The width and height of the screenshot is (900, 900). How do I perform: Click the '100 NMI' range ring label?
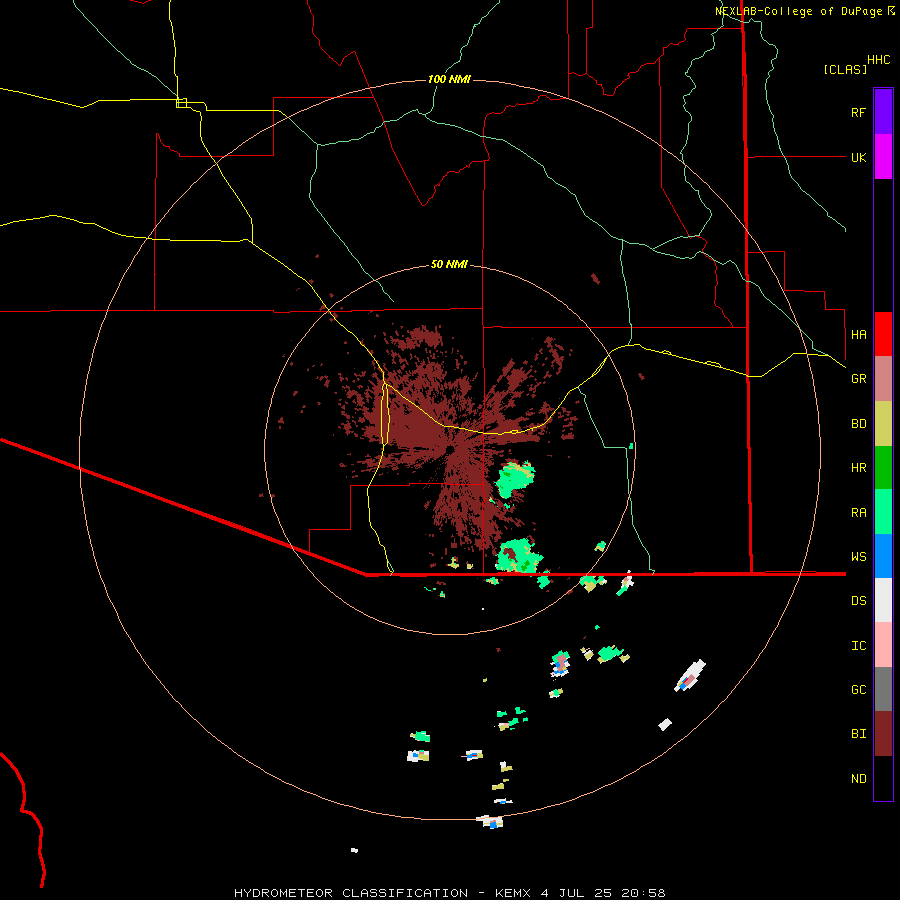449,79
